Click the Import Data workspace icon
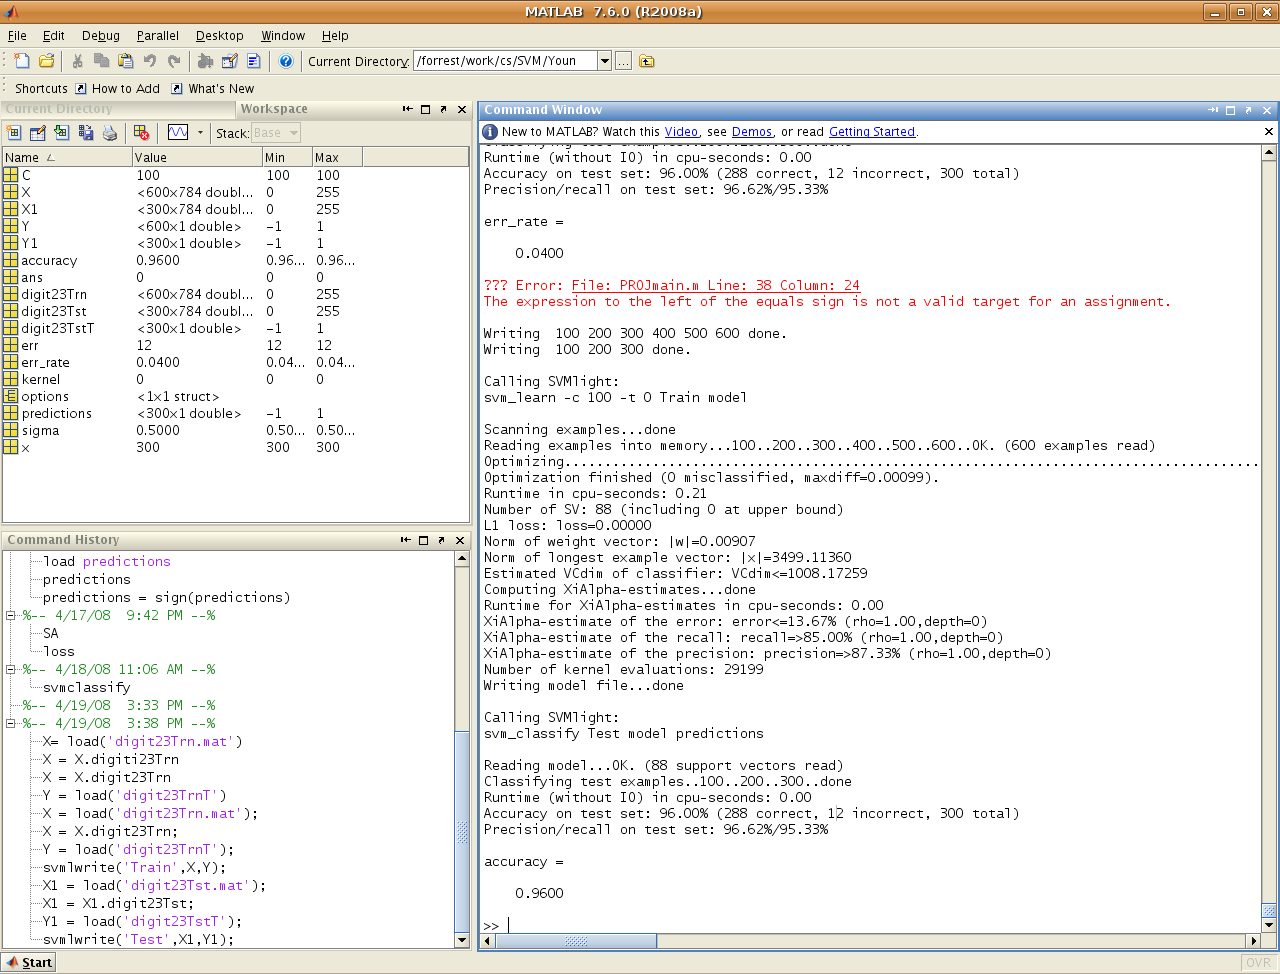This screenshot has width=1280, height=974. 62,133
